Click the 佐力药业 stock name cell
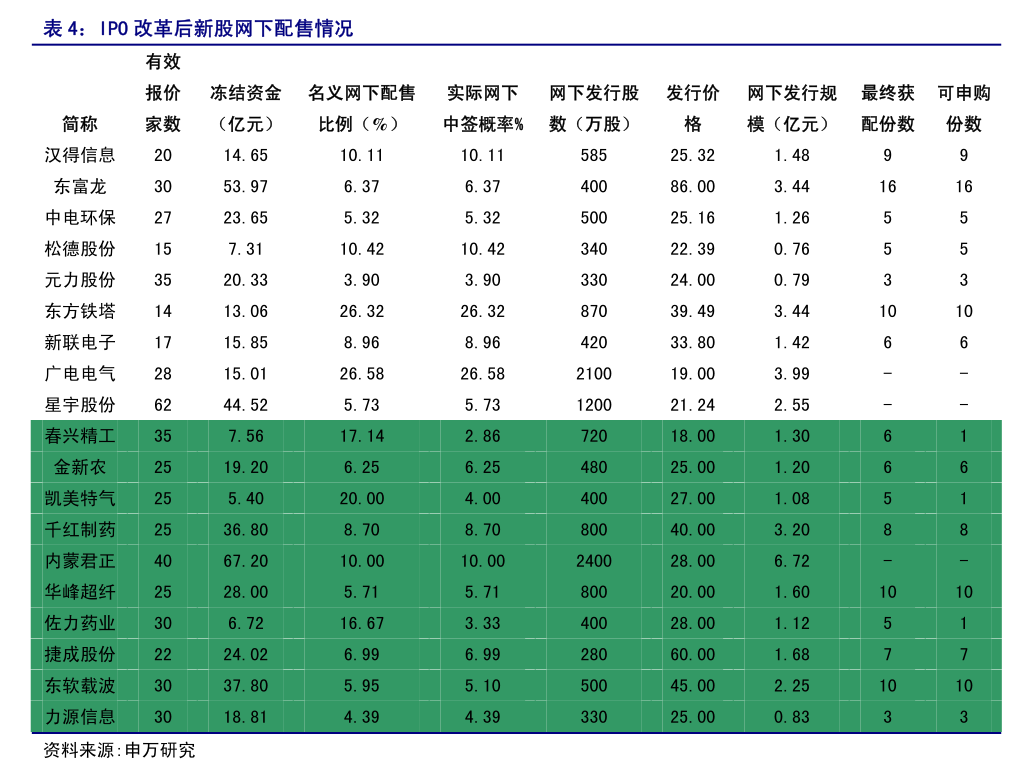 tap(80, 623)
